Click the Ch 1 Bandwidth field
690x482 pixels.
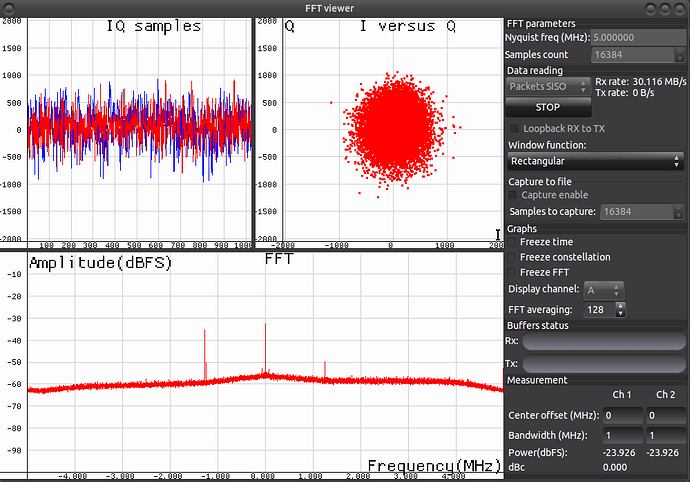point(622,436)
